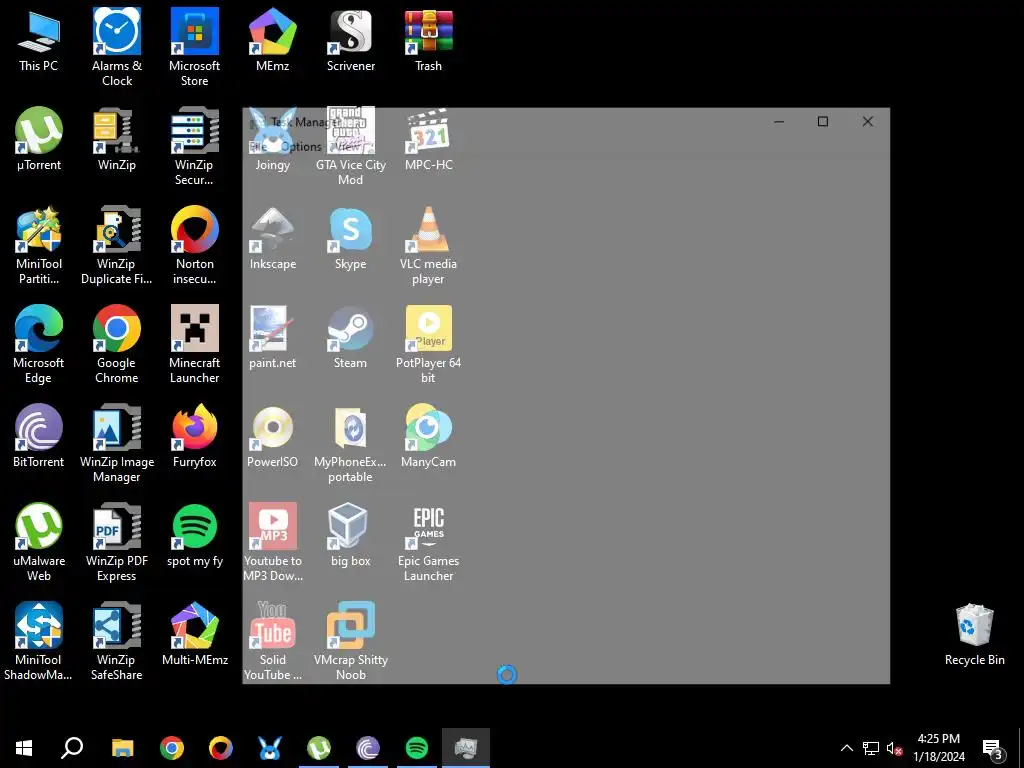Image resolution: width=1024 pixels, height=768 pixels.
Task: Click the Microsoft Edge desktop icon
Action: (39, 344)
